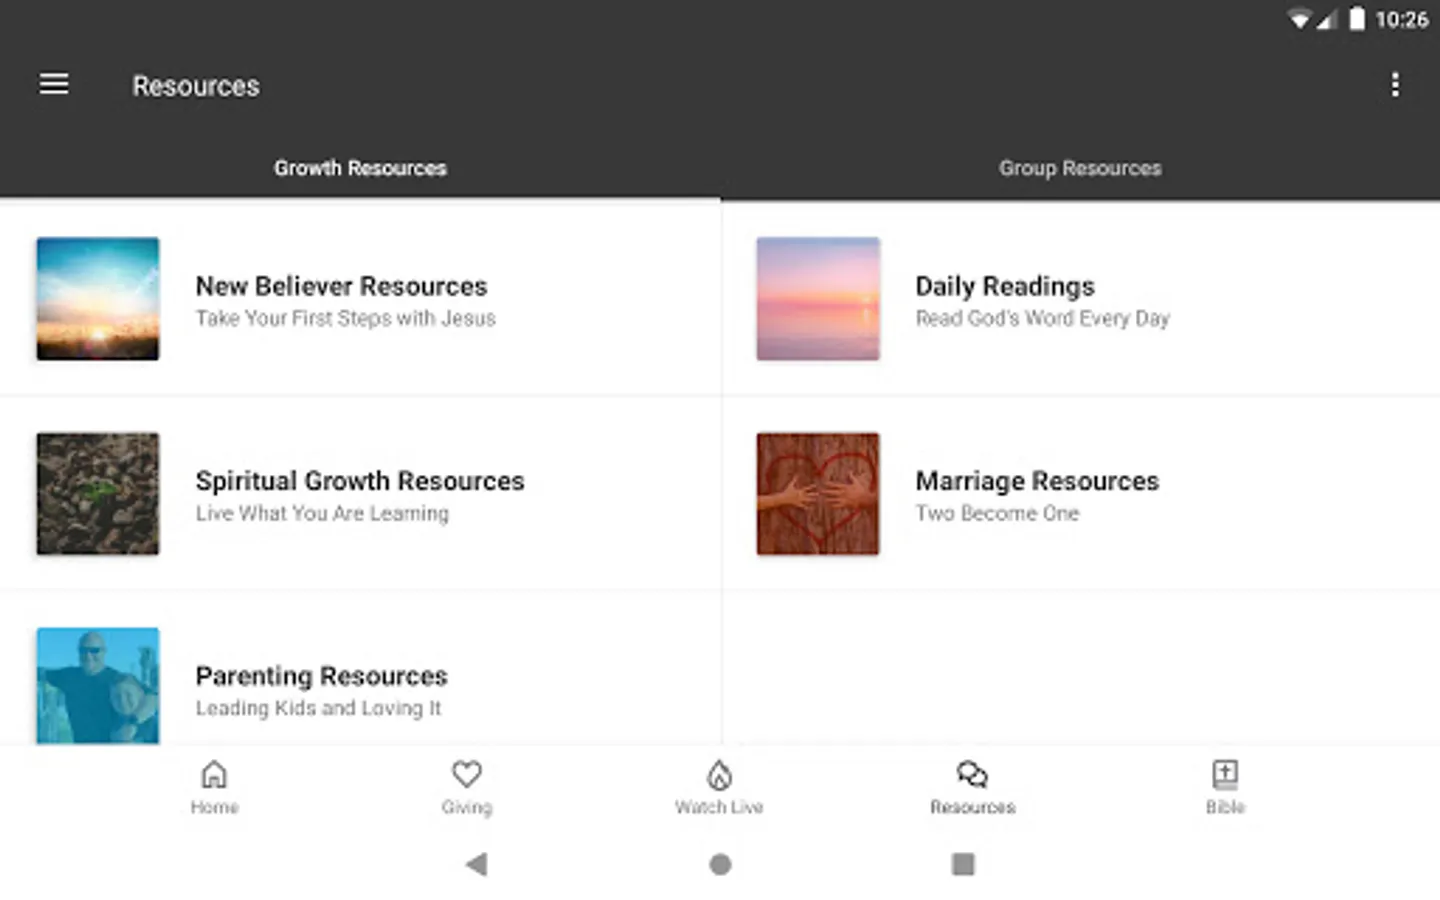Viewport: 1440px width, 900px height.
Task: Open Marriage Resources title
Action: (1037, 481)
